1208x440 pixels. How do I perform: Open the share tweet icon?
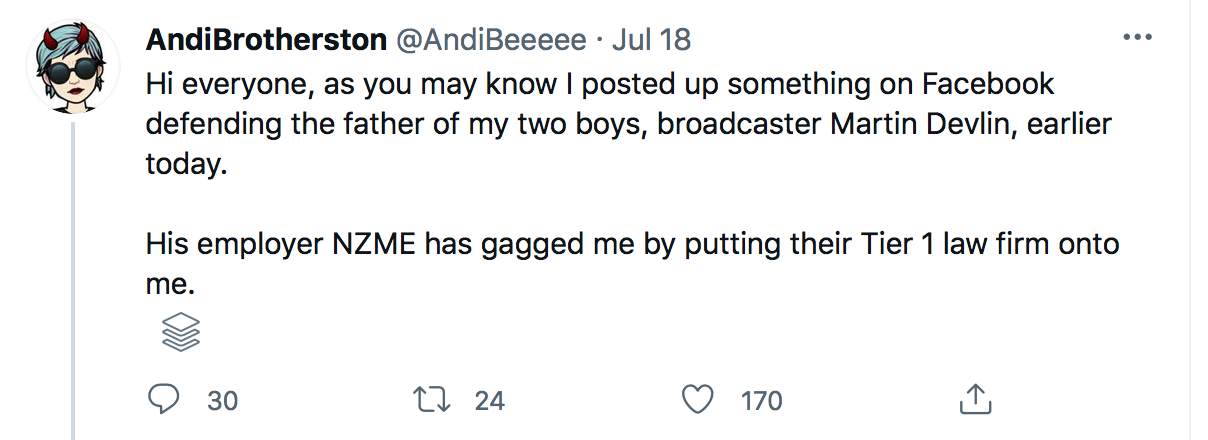coord(973,400)
